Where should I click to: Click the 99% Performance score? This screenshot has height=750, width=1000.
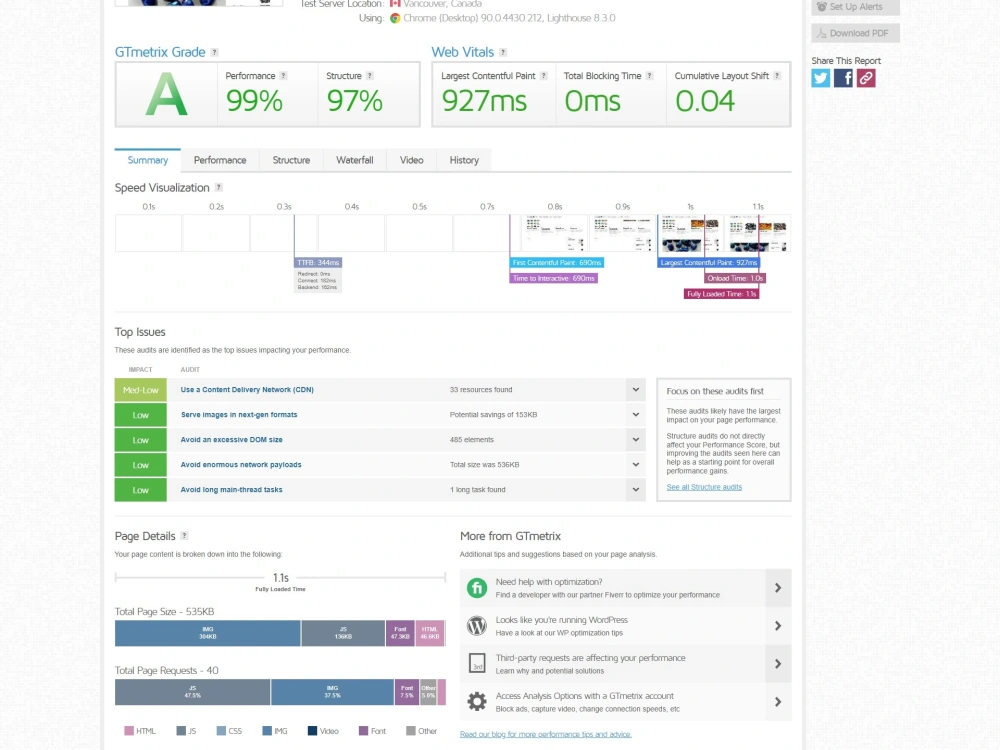(x=254, y=101)
